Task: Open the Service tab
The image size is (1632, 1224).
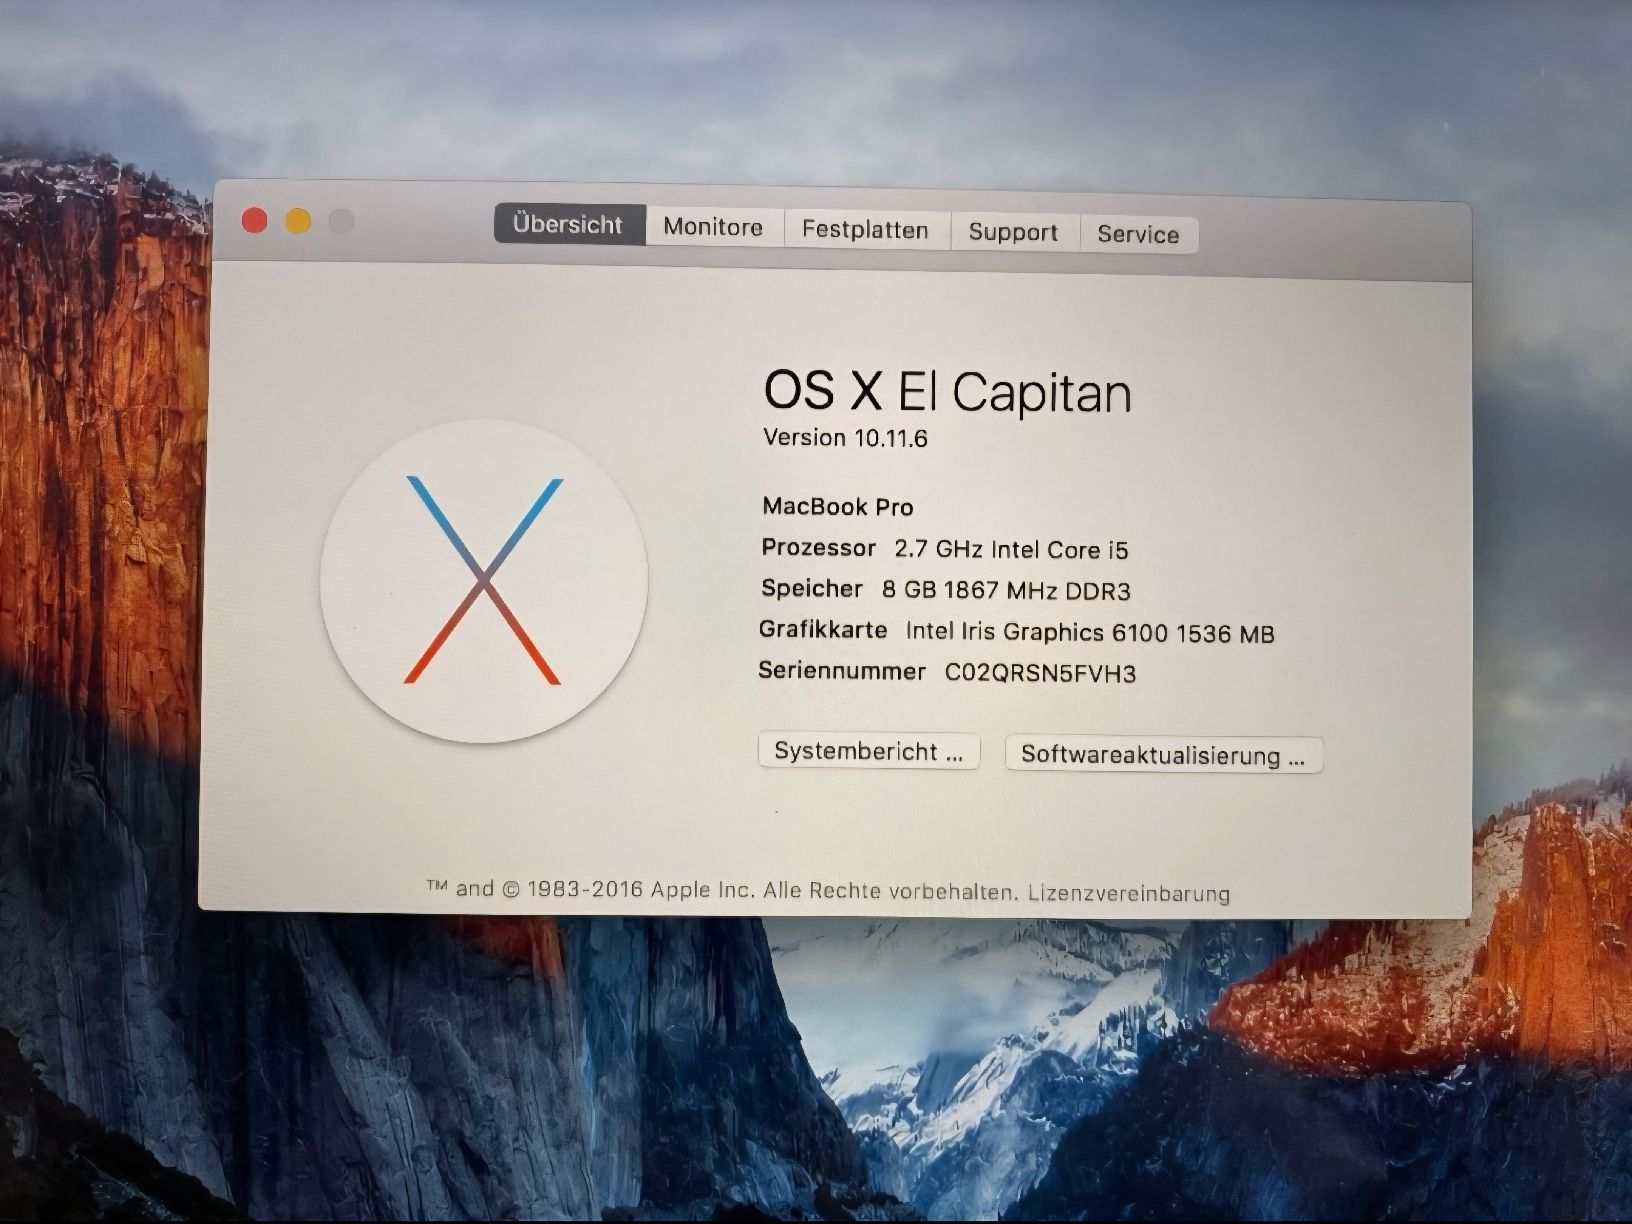Action: coord(1139,234)
